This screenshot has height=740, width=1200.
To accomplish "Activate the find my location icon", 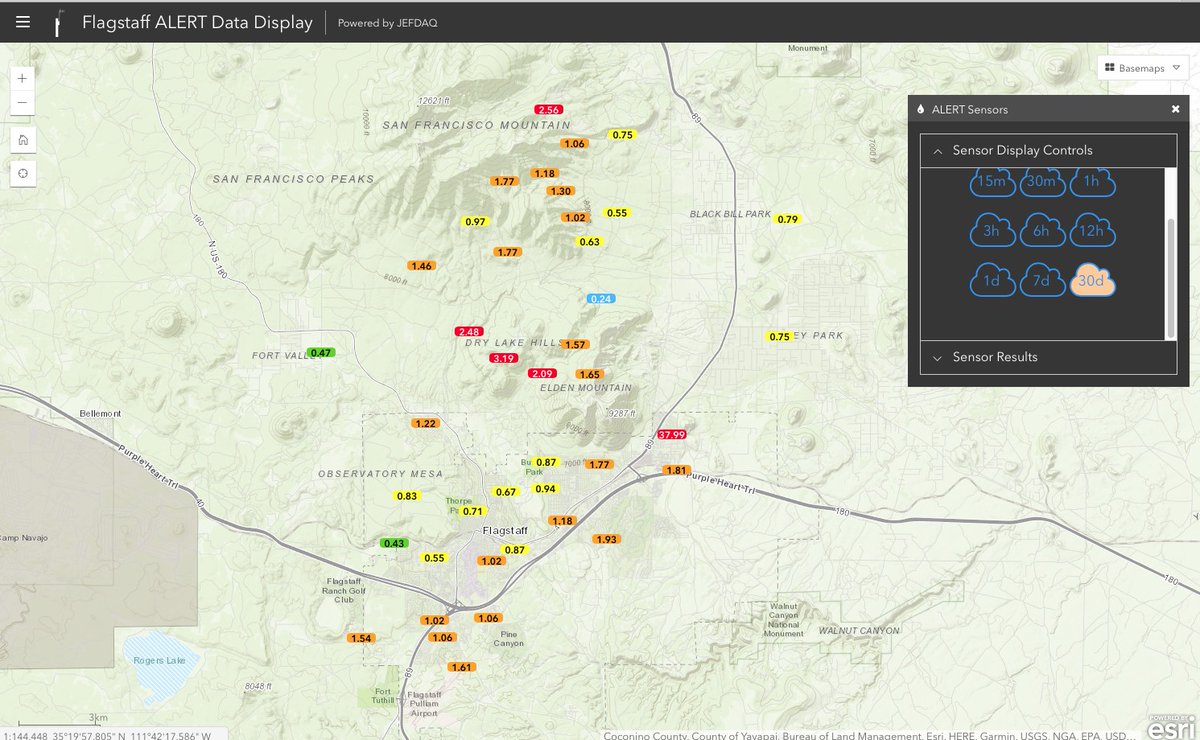I will (x=22, y=173).
